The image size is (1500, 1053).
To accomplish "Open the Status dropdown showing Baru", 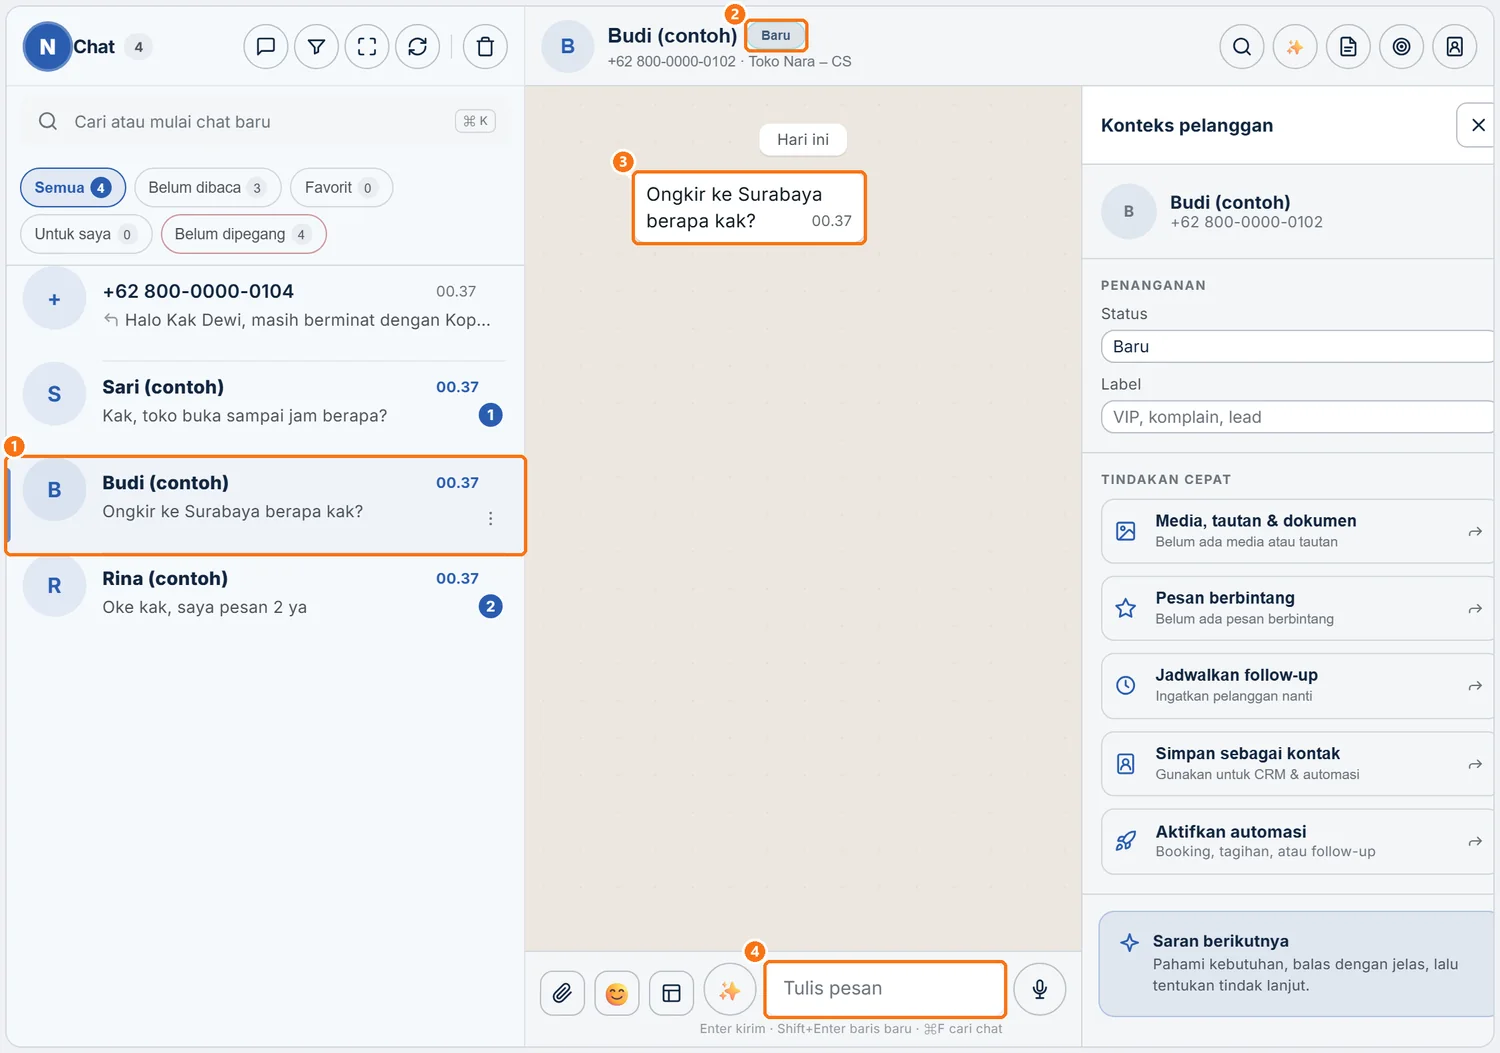I will coord(1297,347).
